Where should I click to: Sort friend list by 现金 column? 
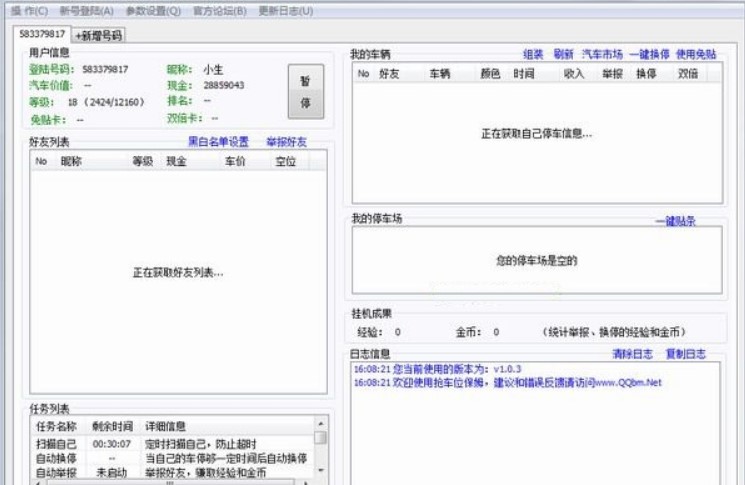[x=176, y=162]
